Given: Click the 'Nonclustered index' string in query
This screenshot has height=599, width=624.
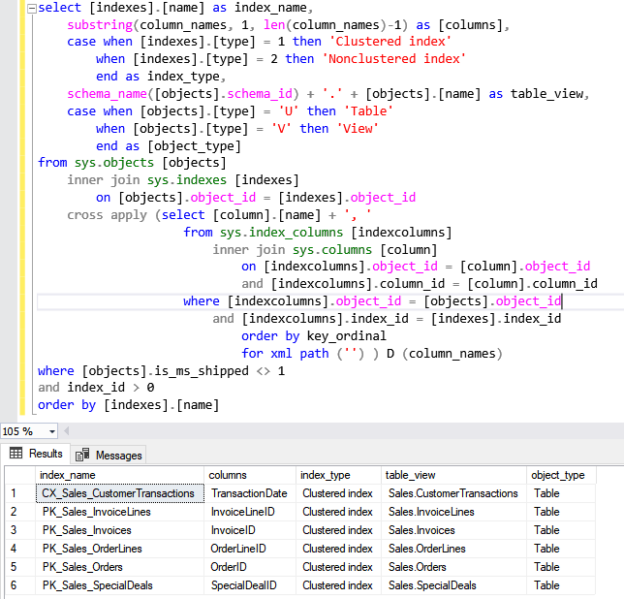Looking at the screenshot, I should pos(394,59).
